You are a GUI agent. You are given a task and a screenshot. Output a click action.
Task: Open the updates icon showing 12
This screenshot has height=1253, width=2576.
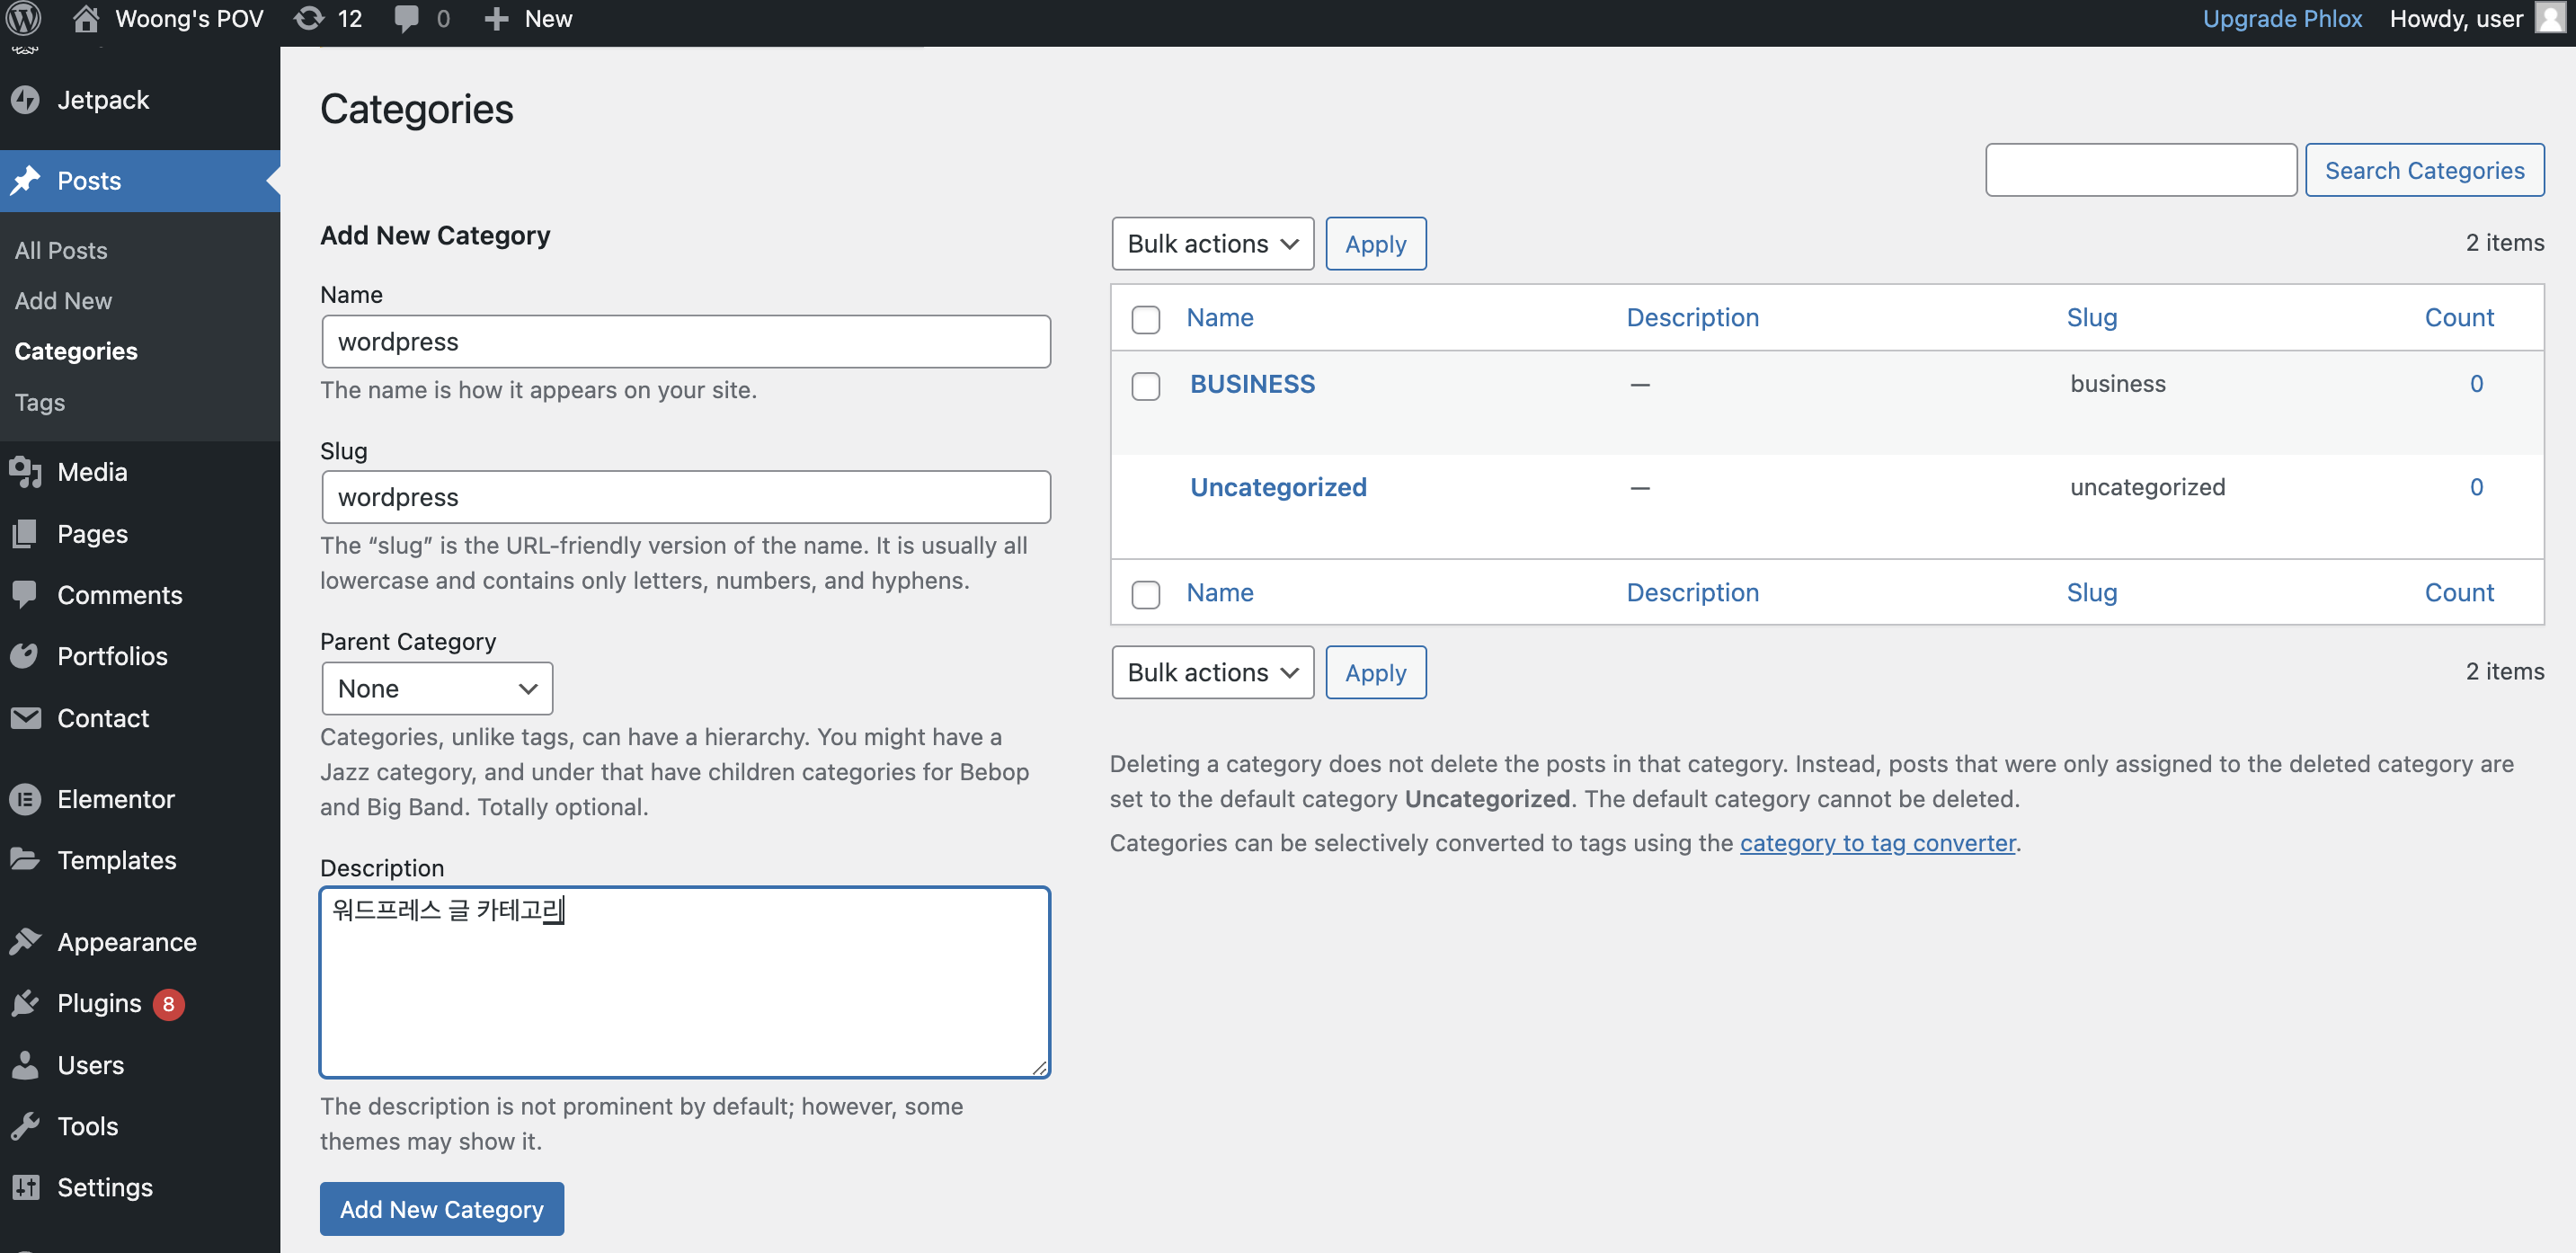[x=310, y=19]
